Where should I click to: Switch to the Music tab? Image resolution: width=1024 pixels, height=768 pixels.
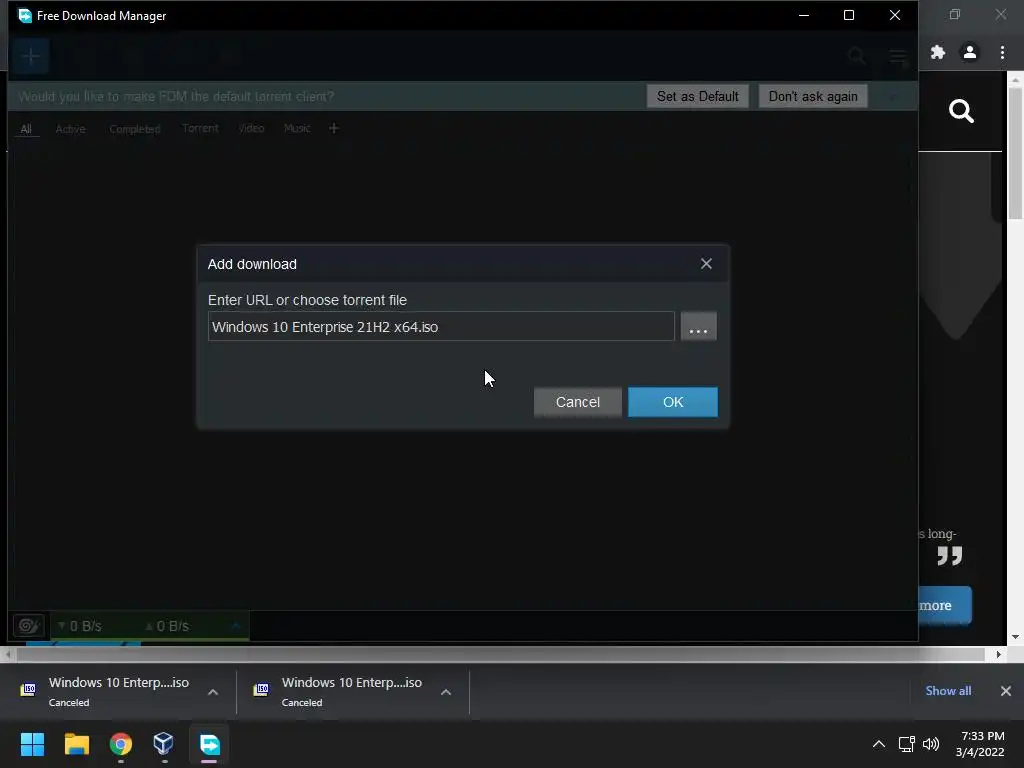296,128
